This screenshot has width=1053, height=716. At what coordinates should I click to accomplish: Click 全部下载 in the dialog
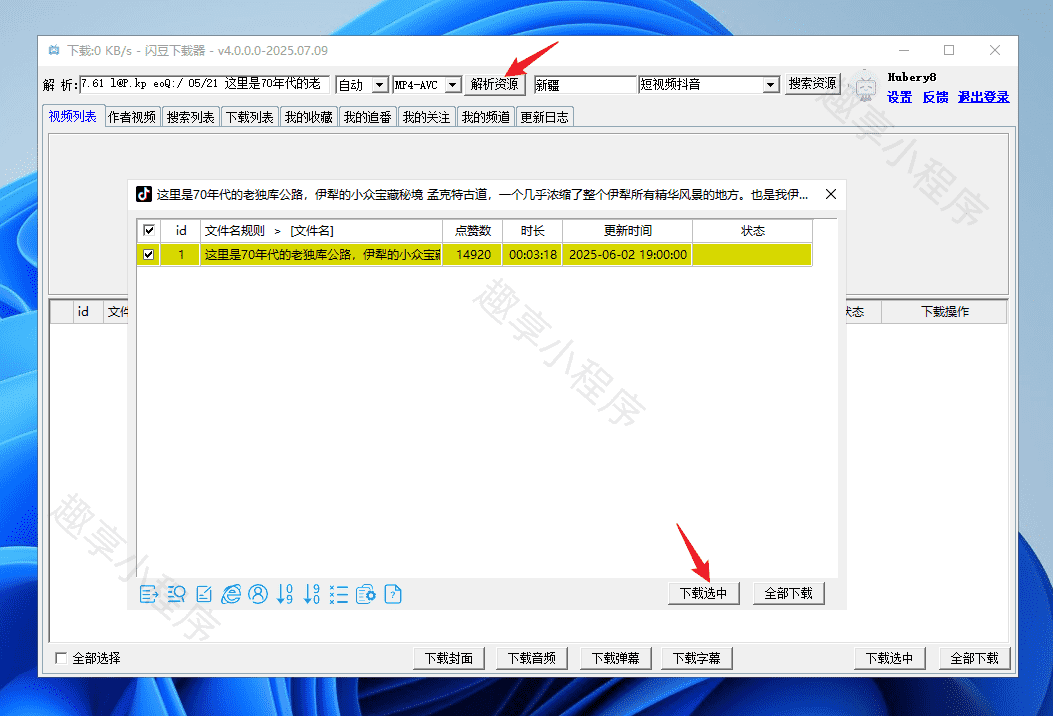coord(788,593)
